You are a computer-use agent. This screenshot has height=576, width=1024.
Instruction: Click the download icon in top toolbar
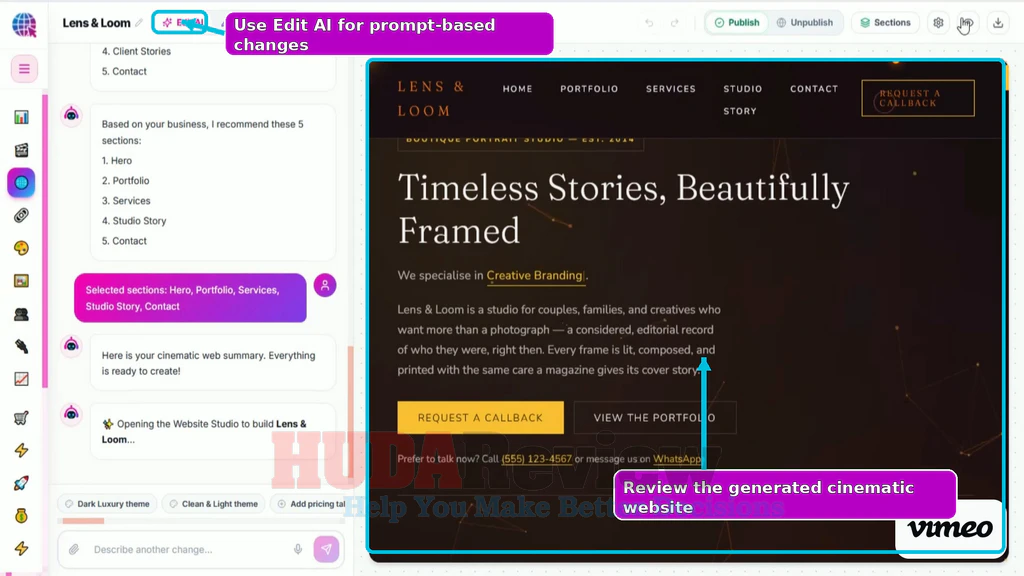pyautogui.click(x=998, y=23)
